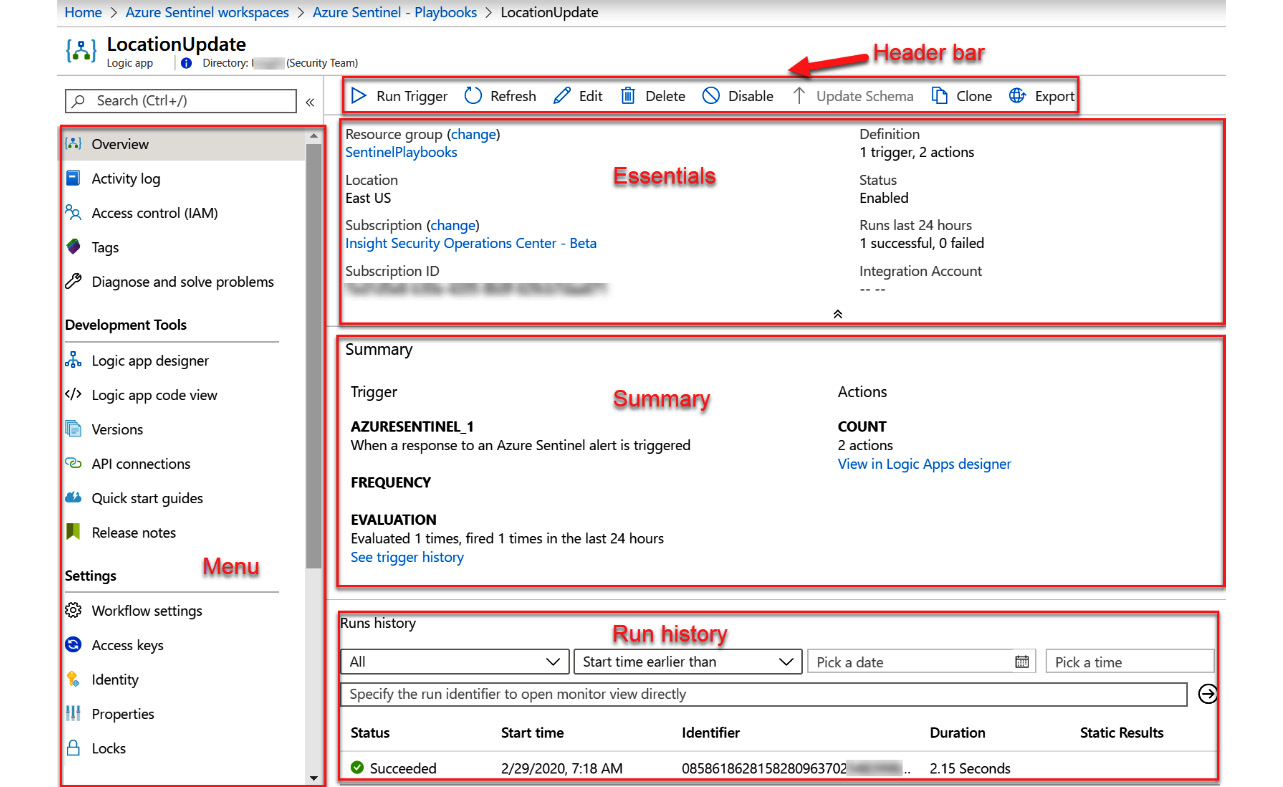Open the run status filter dropdown showing All
Screen dimensions: 1283x787
pos(455,661)
